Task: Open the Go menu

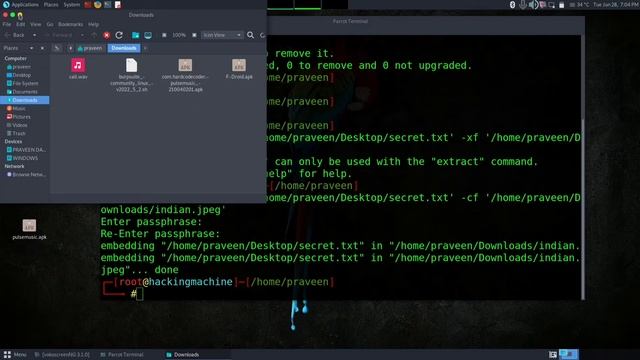Action: 50,24
